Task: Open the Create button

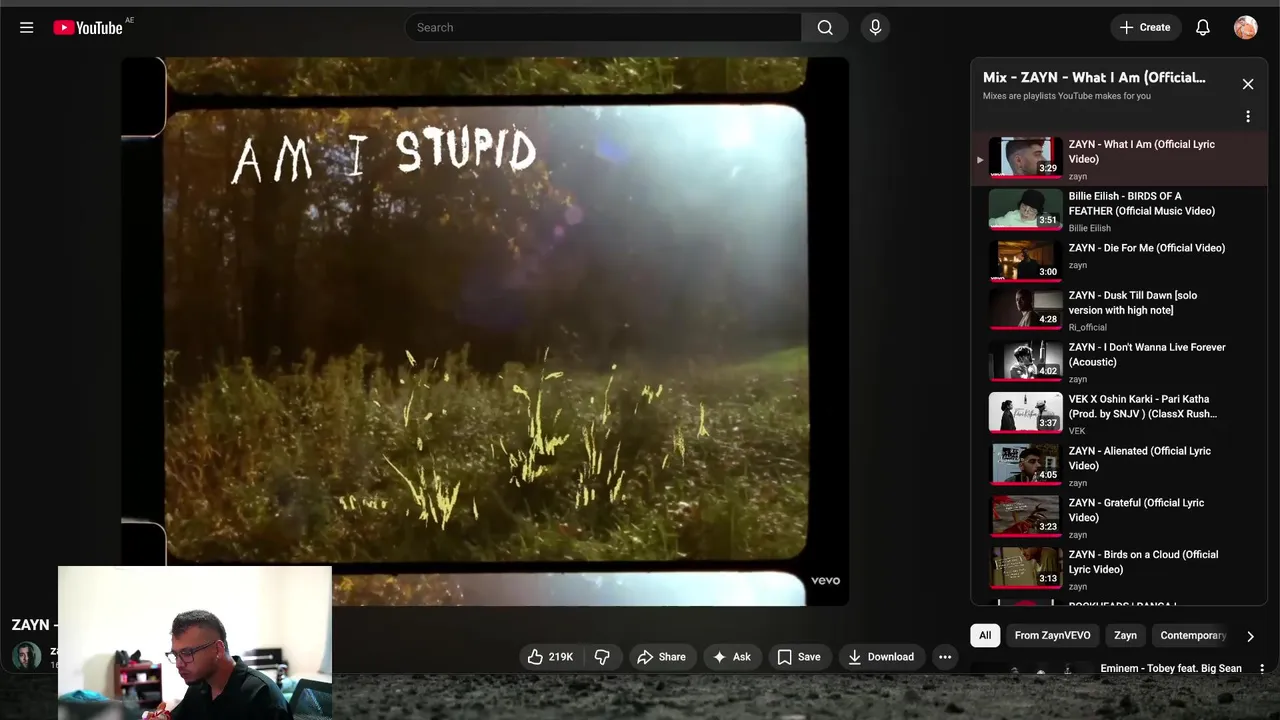Action: point(1145,28)
